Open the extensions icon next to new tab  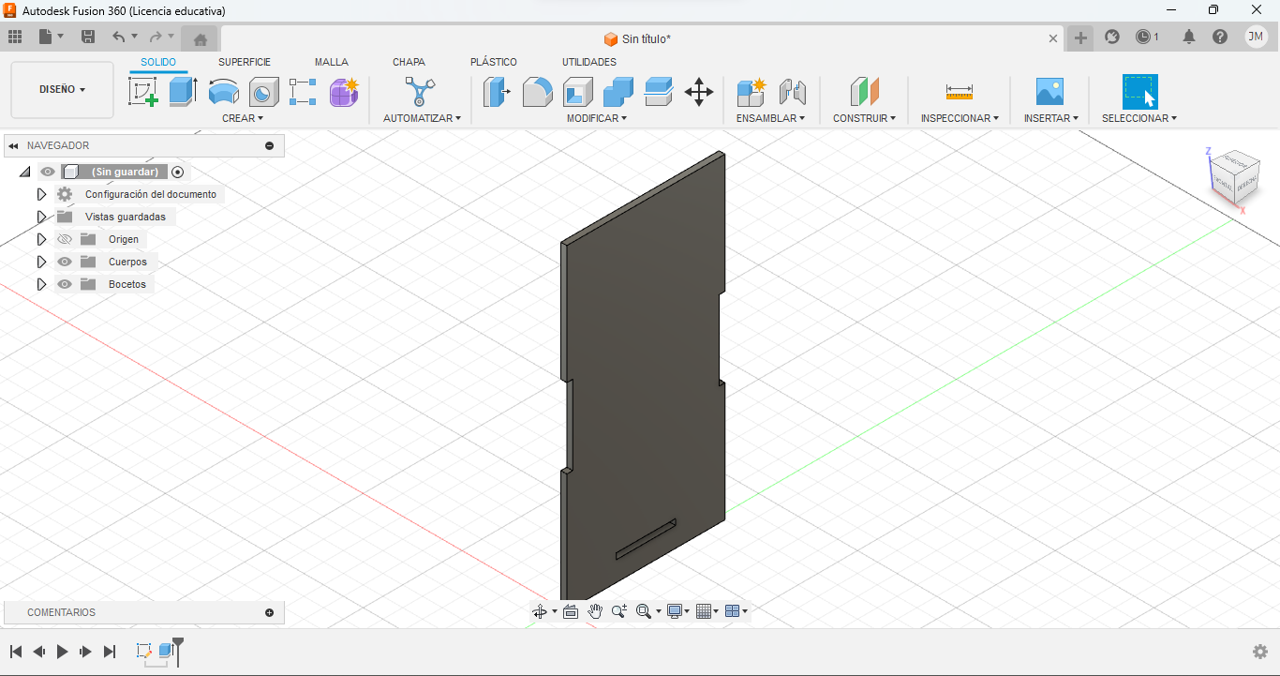coord(1112,37)
